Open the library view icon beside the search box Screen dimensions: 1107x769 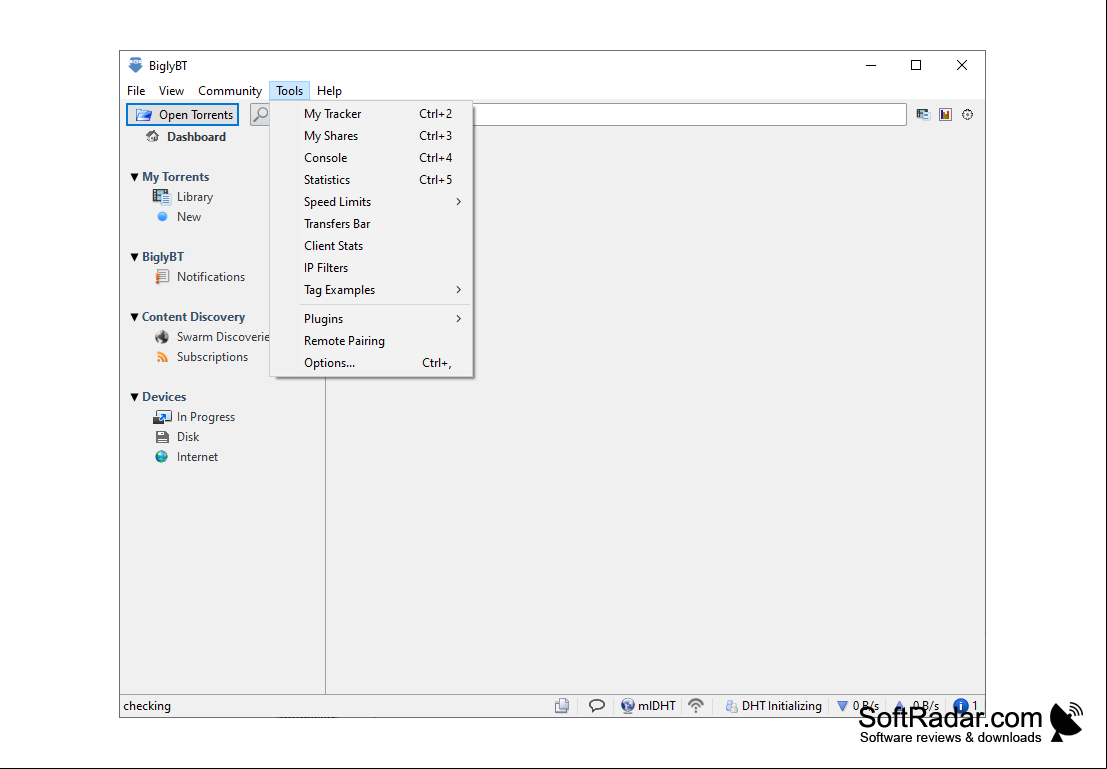923,114
